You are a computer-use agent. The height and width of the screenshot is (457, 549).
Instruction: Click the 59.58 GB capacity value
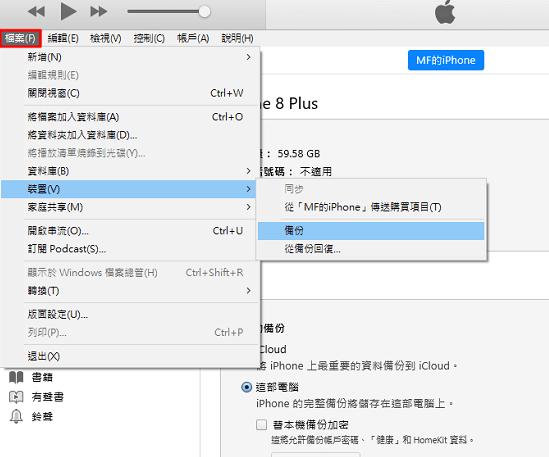pos(299,154)
